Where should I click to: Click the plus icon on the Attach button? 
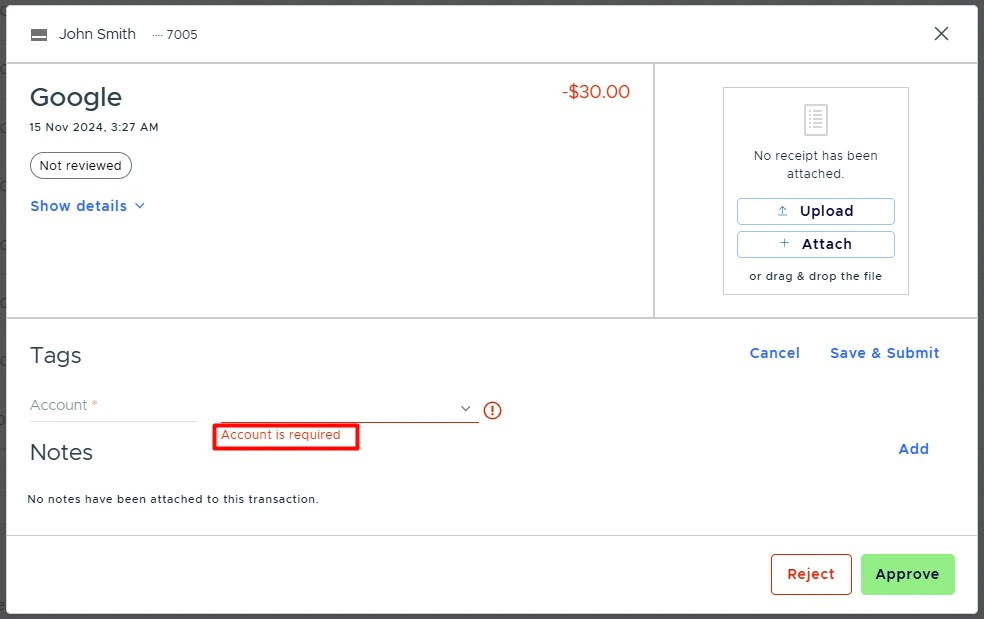785,244
